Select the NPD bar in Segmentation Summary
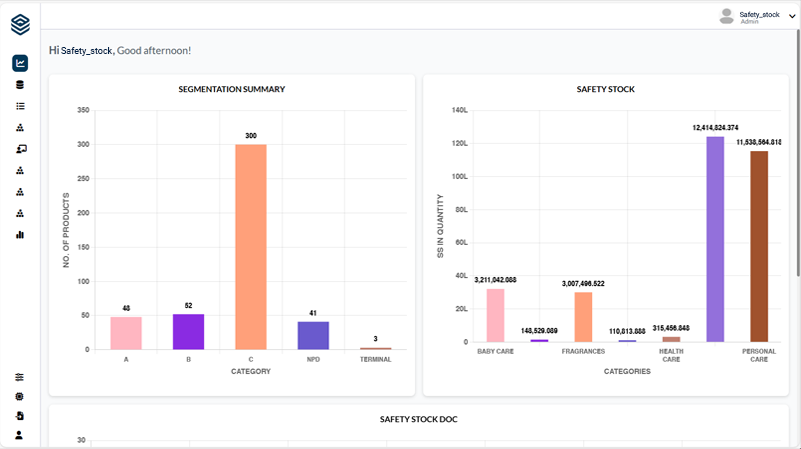 click(313, 335)
